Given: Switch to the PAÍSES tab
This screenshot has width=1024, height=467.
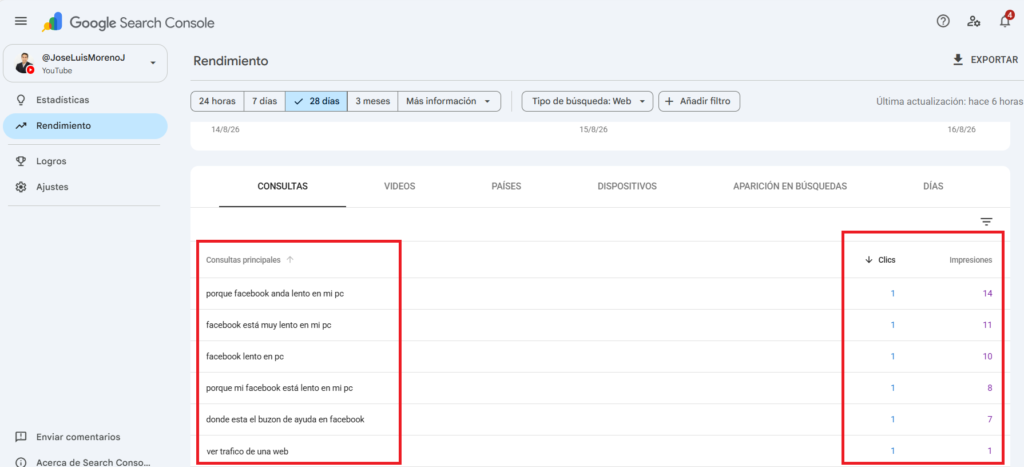Looking at the screenshot, I should 506,186.
